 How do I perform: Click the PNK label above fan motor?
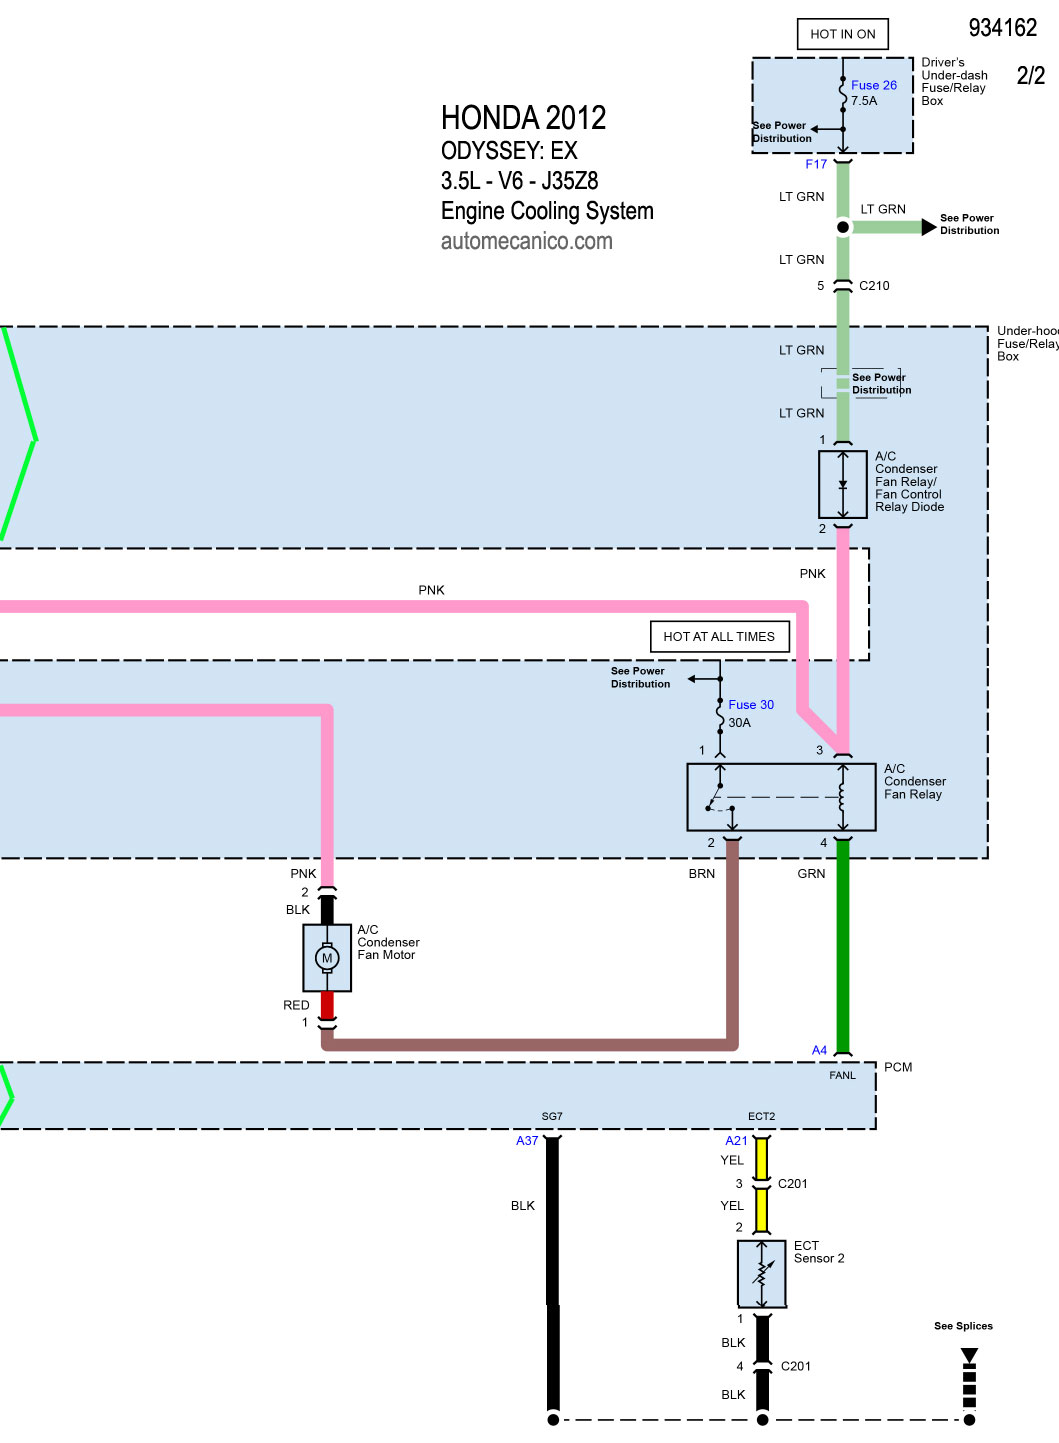coord(303,874)
